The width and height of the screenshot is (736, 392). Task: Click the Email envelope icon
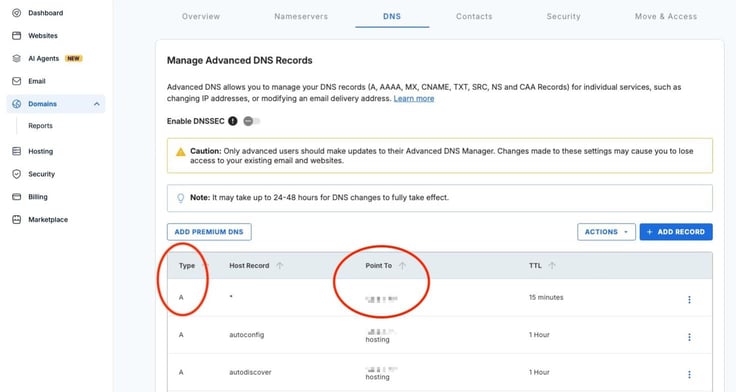coord(16,81)
